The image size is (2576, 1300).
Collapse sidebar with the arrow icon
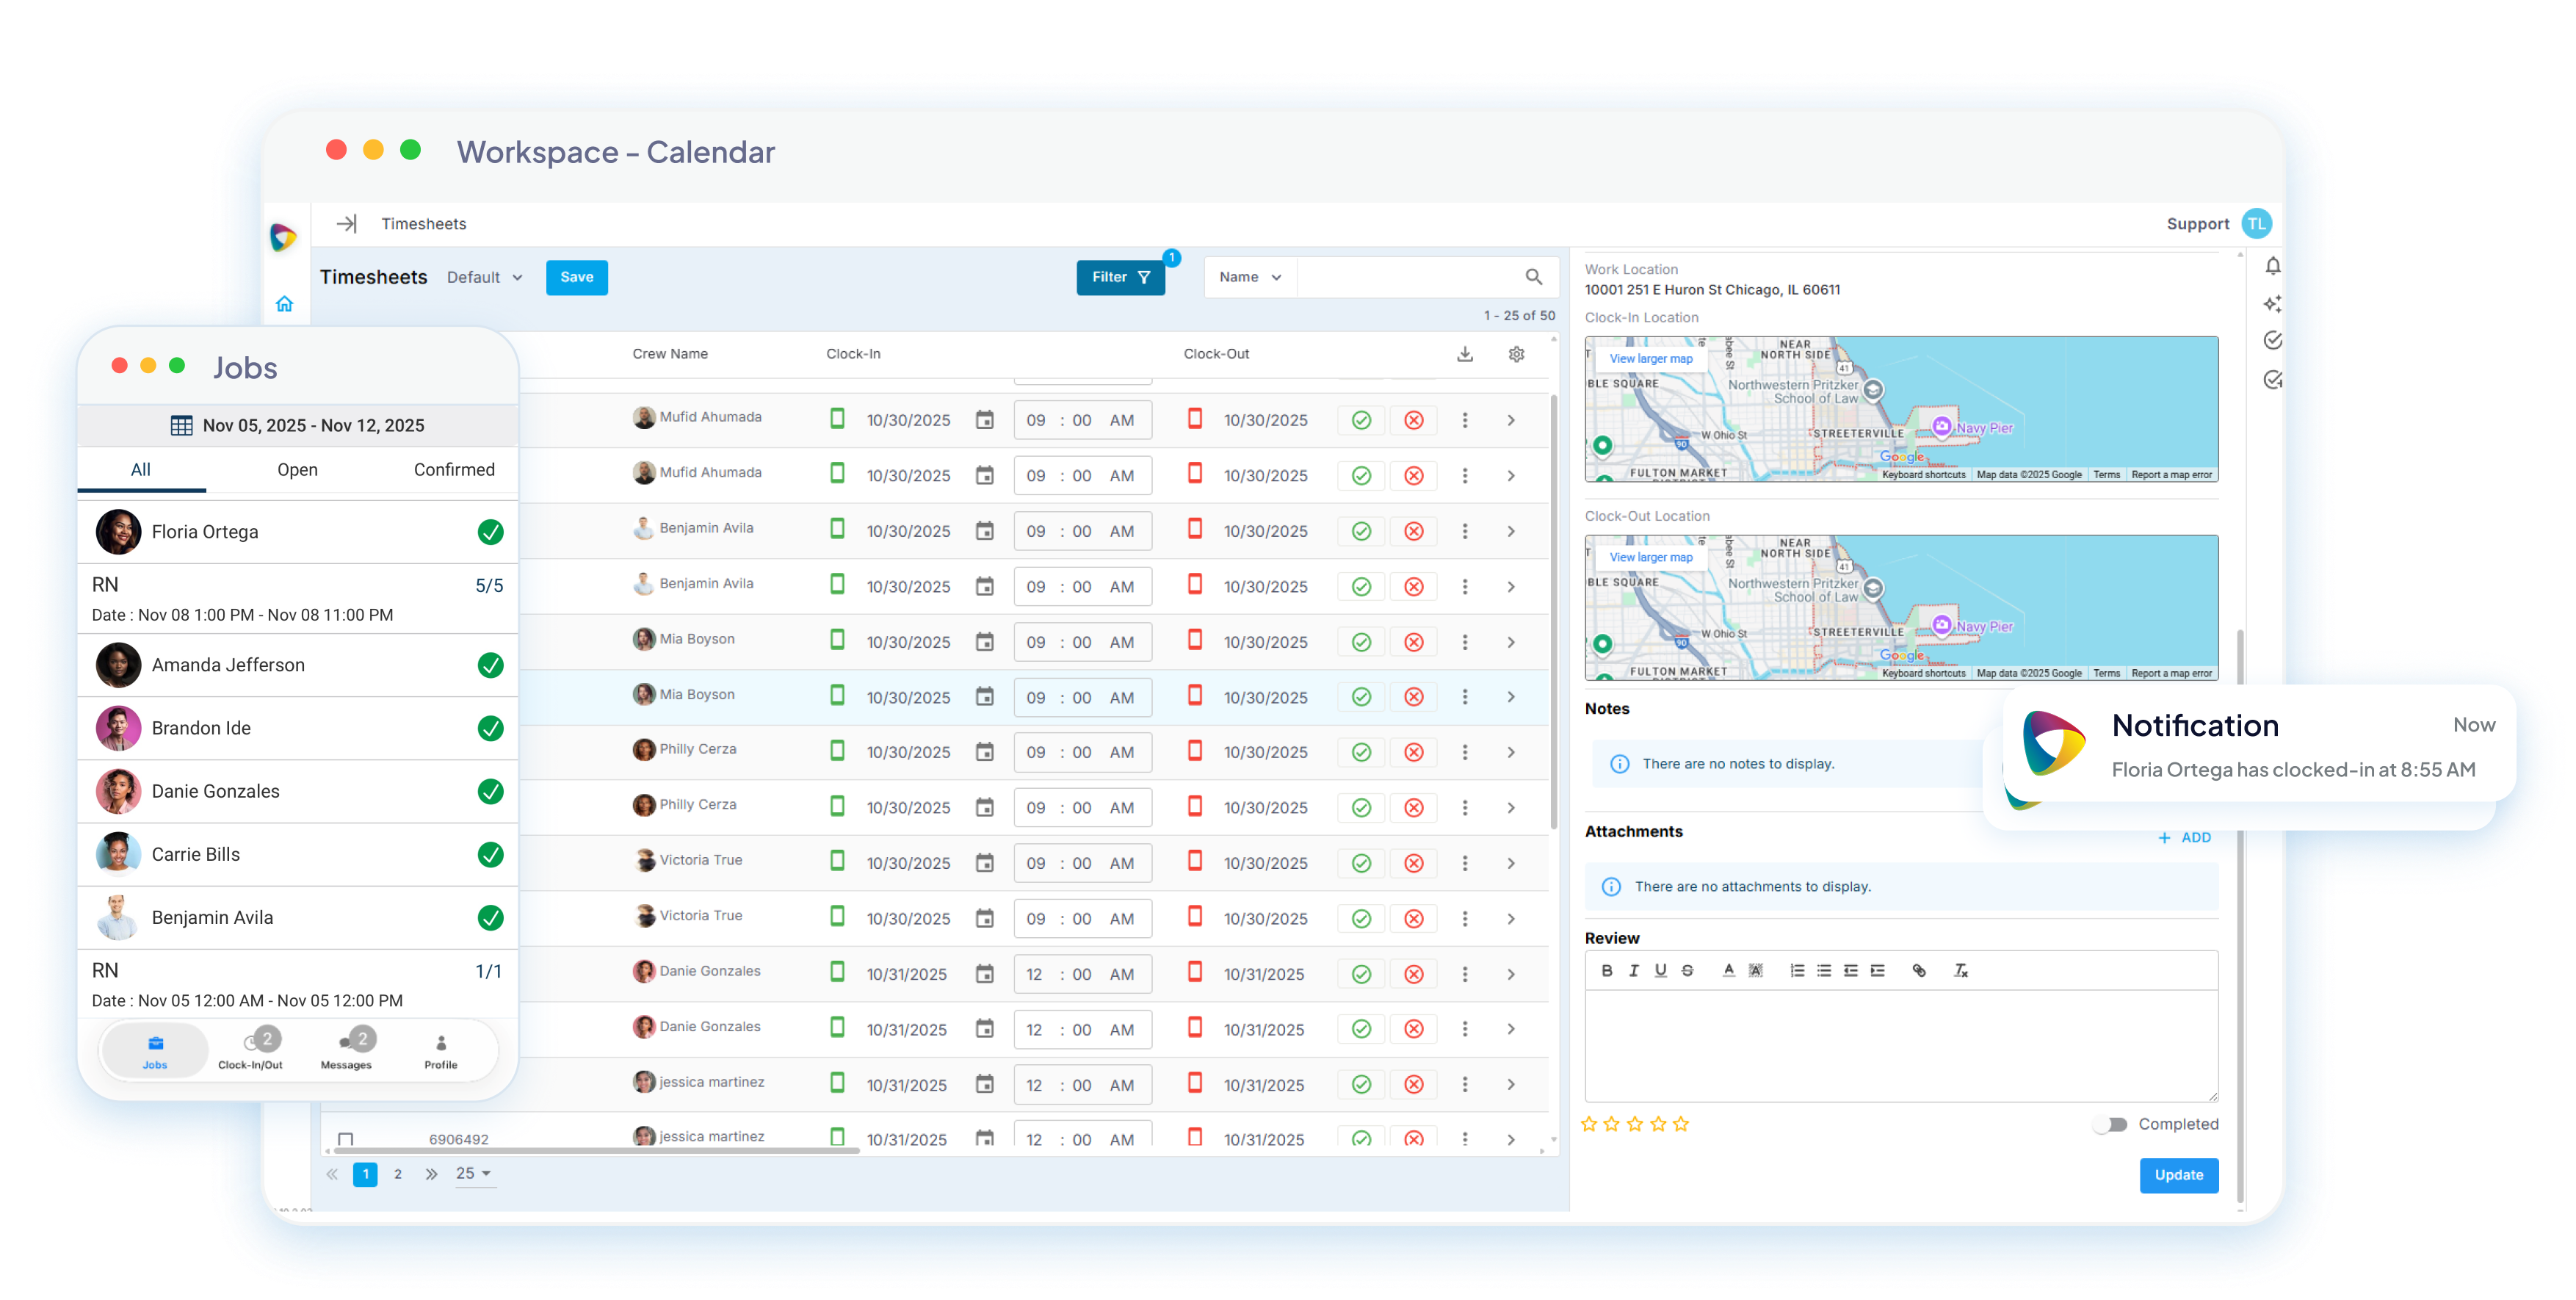pyautogui.click(x=347, y=223)
